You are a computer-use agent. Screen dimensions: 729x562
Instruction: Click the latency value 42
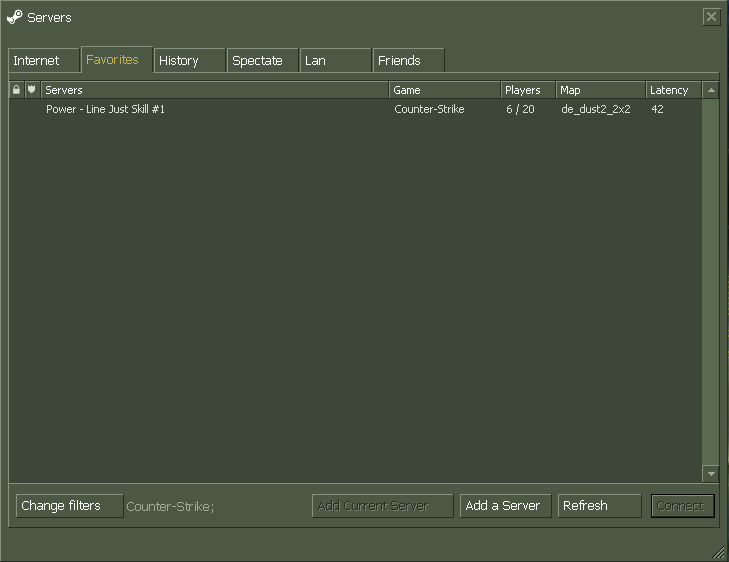click(657, 109)
